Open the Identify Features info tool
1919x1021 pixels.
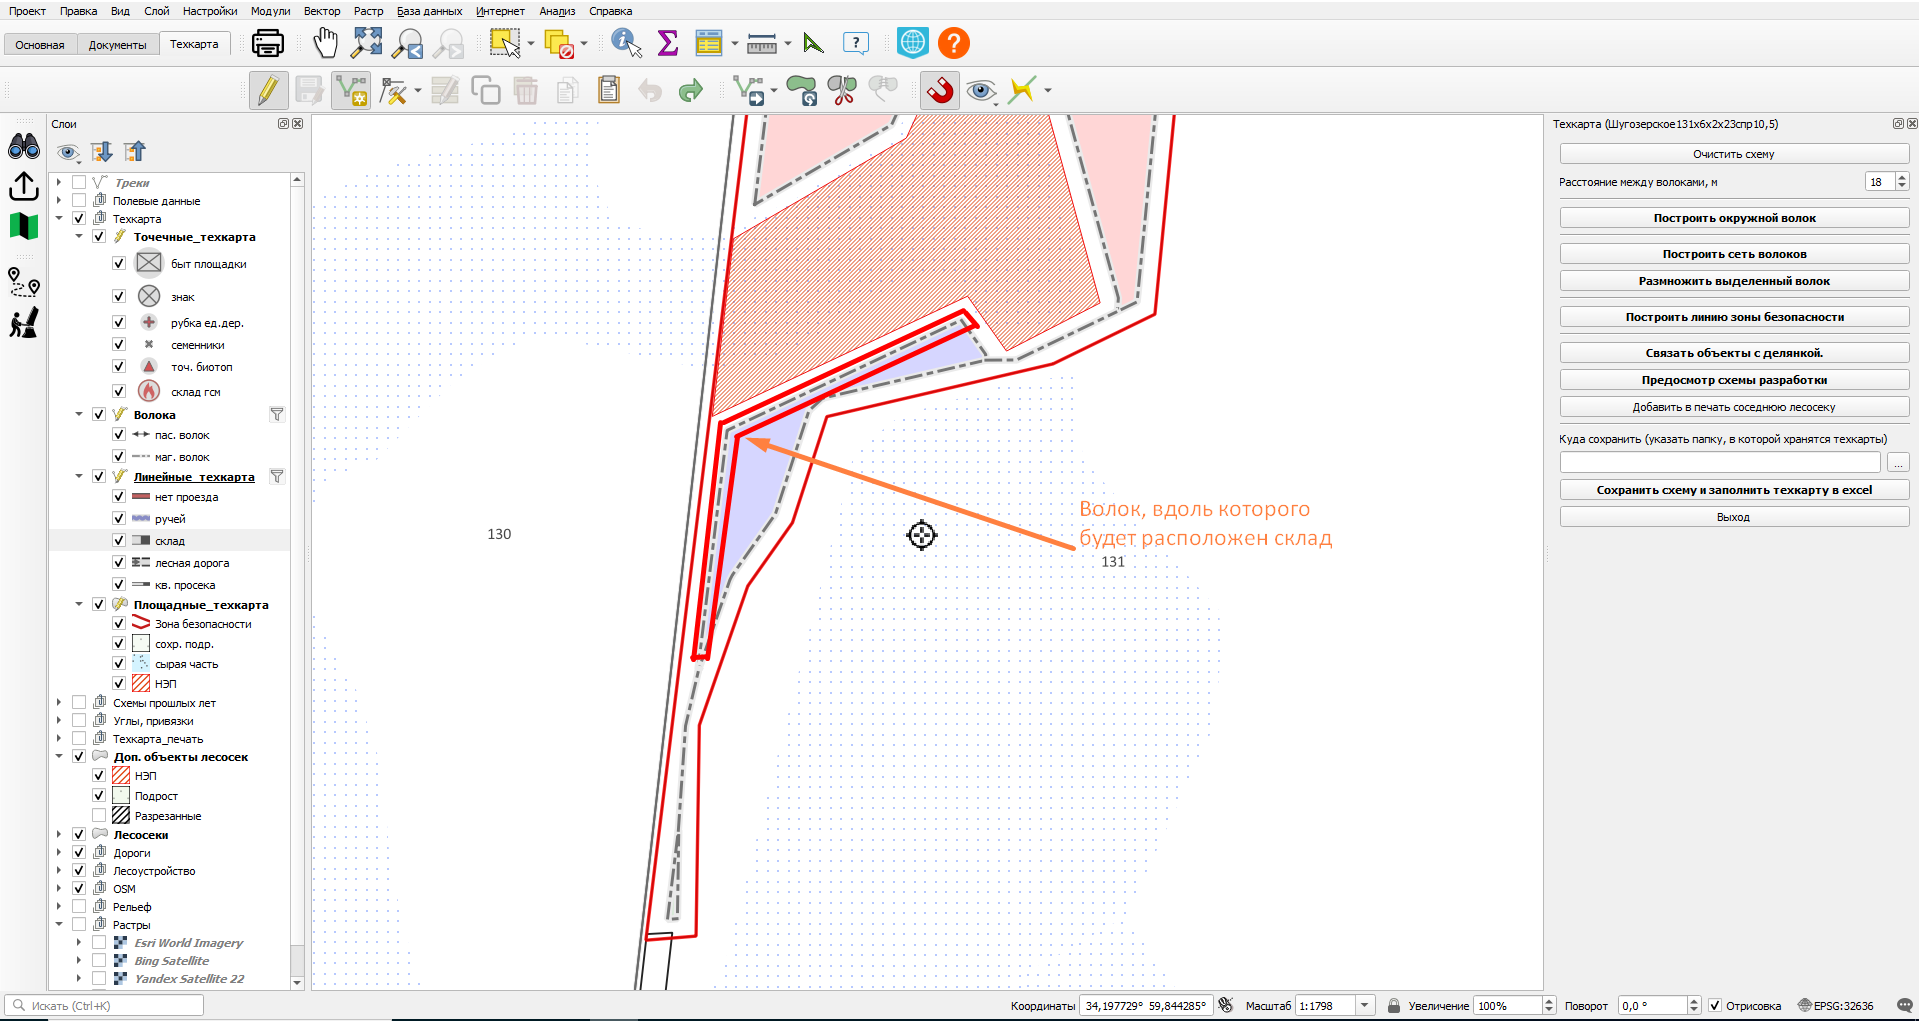click(626, 43)
